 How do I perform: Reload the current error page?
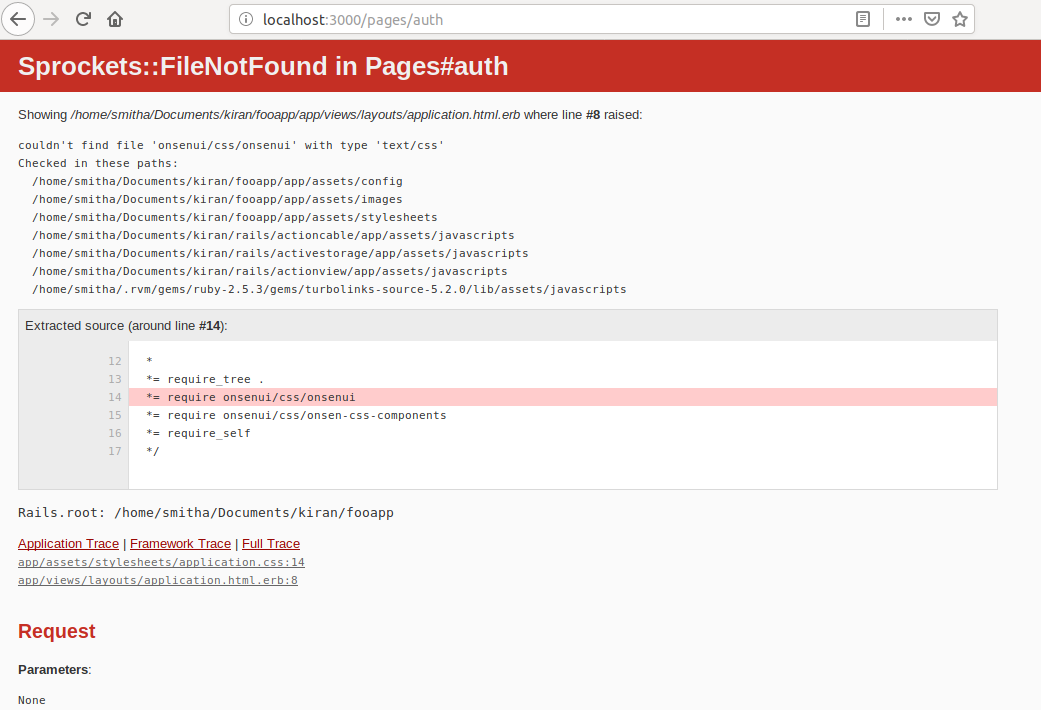(83, 18)
